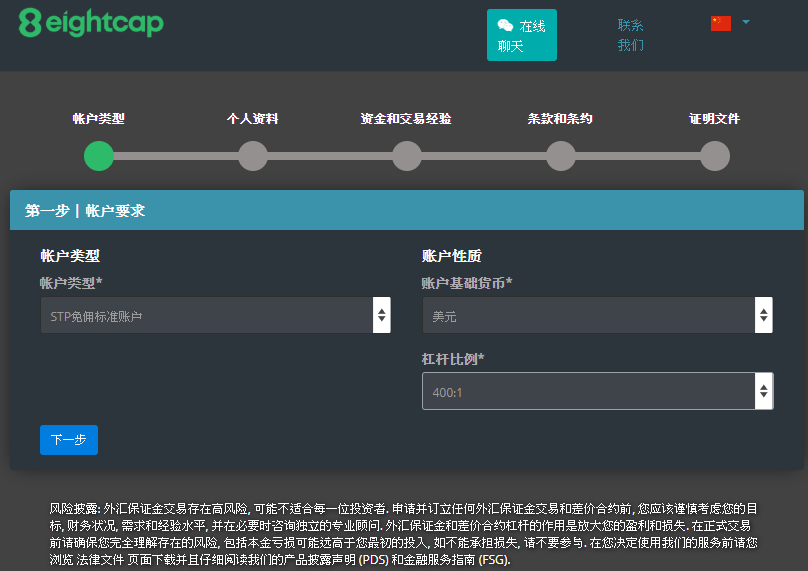Screen dimensions: 808x571
Task: Click the 资金和交易经验 step label
Action: tap(406, 119)
